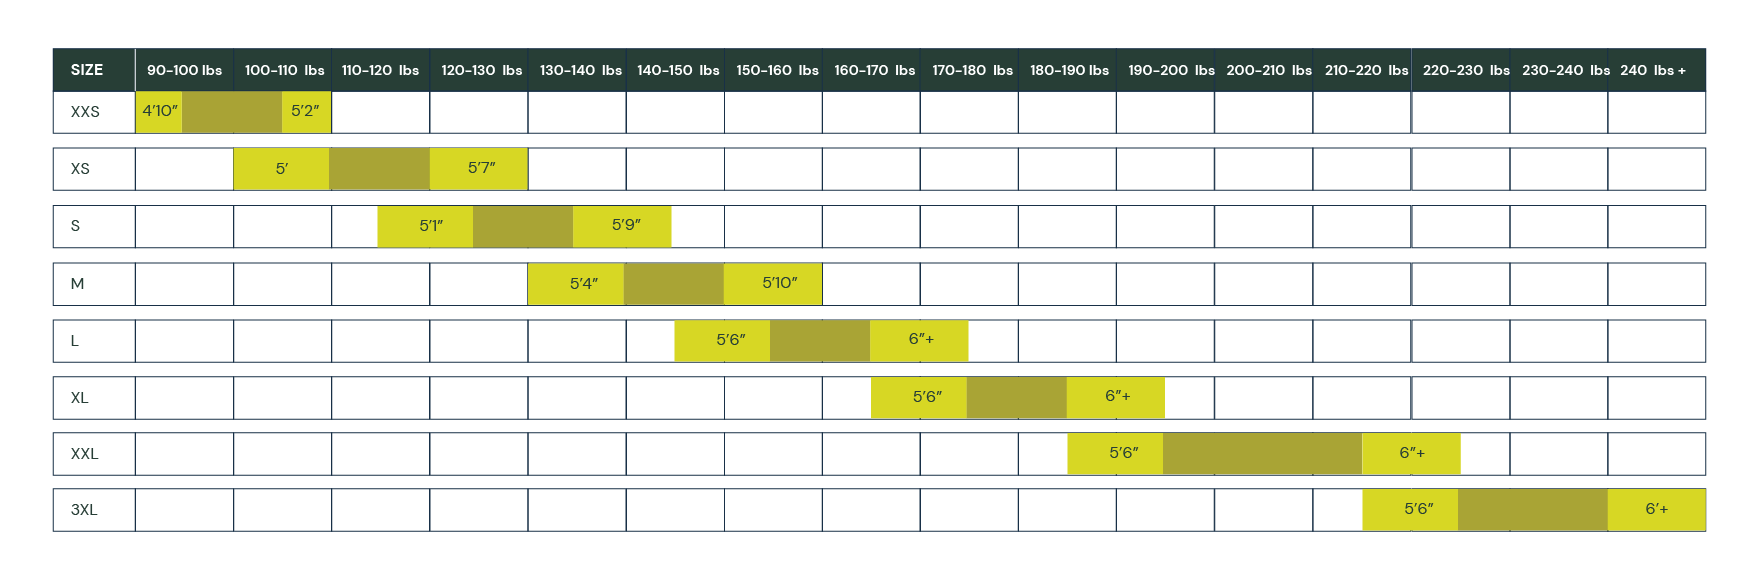Image resolution: width=1759 pixels, height=580 pixels.
Task: Click the 200-210 lbs column header
Action: pyautogui.click(x=1268, y=70)
